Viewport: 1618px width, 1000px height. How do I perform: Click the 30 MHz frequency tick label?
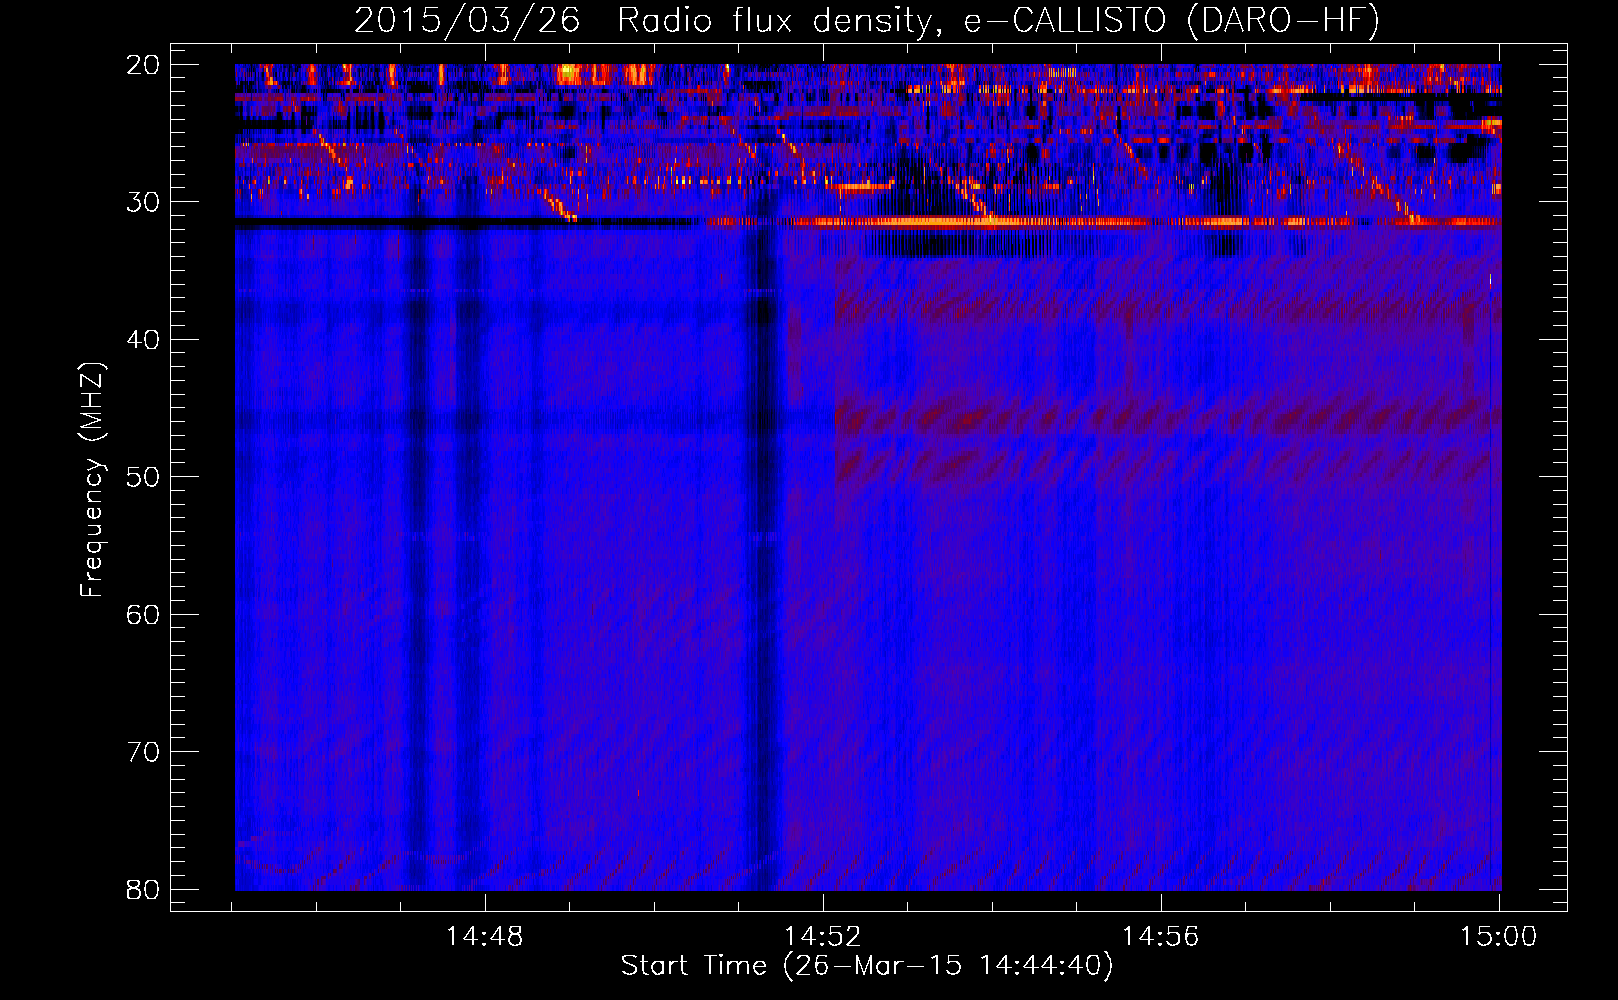pos(144,202)
